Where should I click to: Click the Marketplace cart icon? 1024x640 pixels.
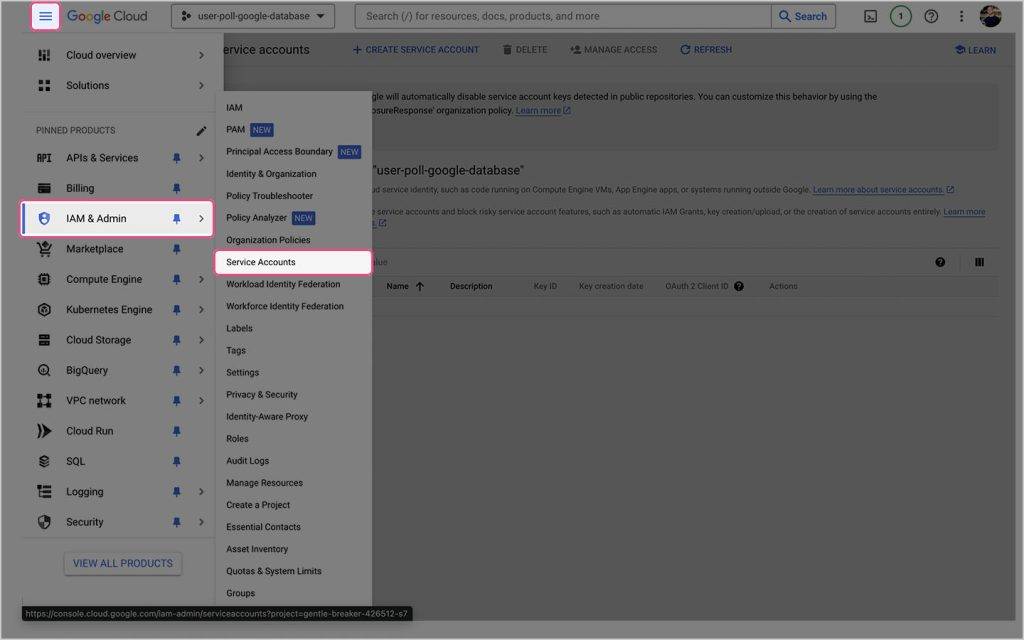[x=44, y=249]
